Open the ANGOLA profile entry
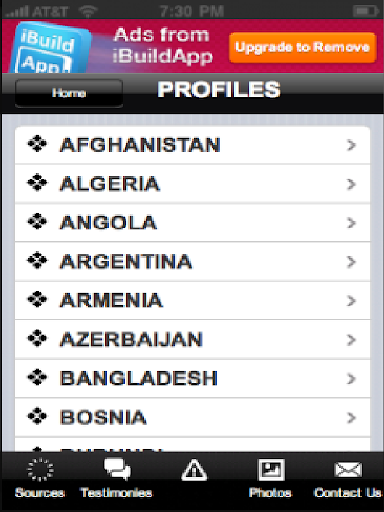 tap(193, 223)
